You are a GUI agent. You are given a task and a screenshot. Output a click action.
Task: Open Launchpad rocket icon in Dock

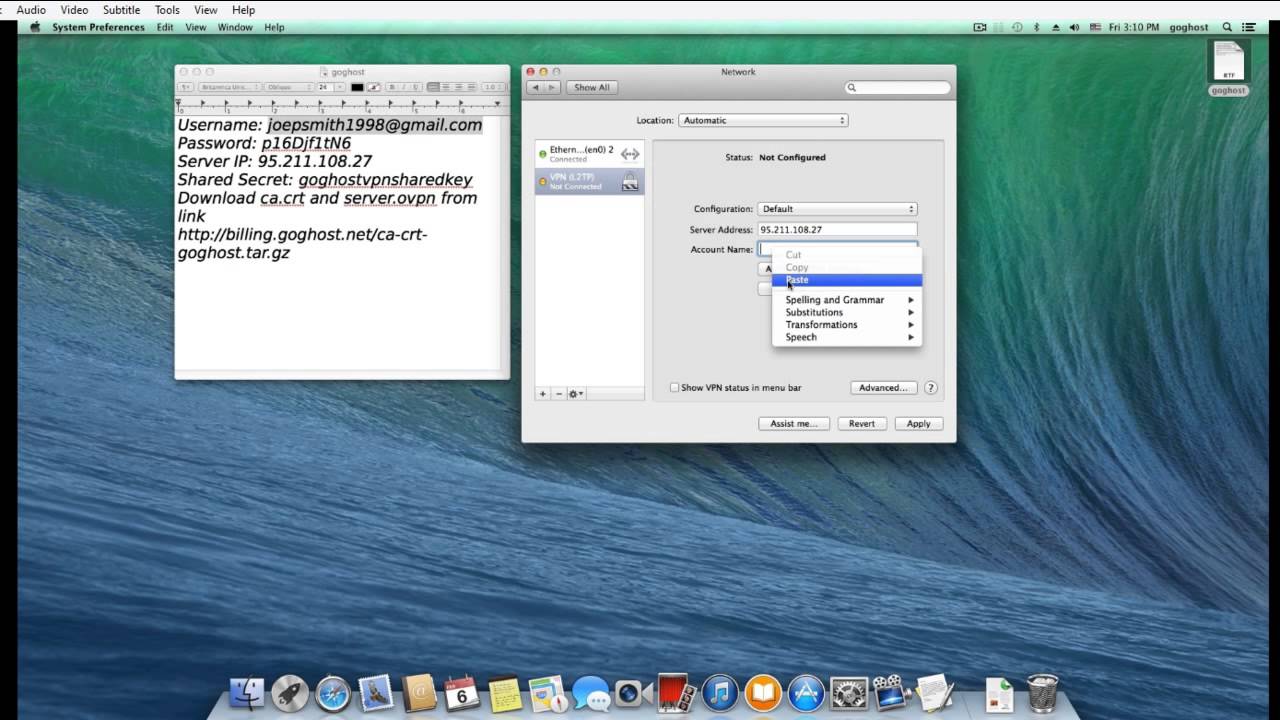point(289,693)
